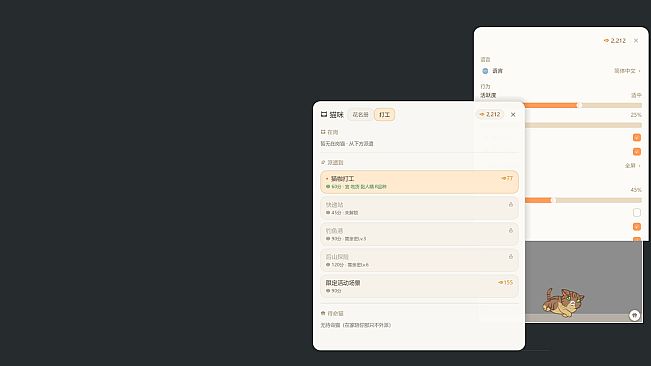The width and height of the screenshot is (651, 366).
Task: Select the 打工 tab
Action: point(384,115)
